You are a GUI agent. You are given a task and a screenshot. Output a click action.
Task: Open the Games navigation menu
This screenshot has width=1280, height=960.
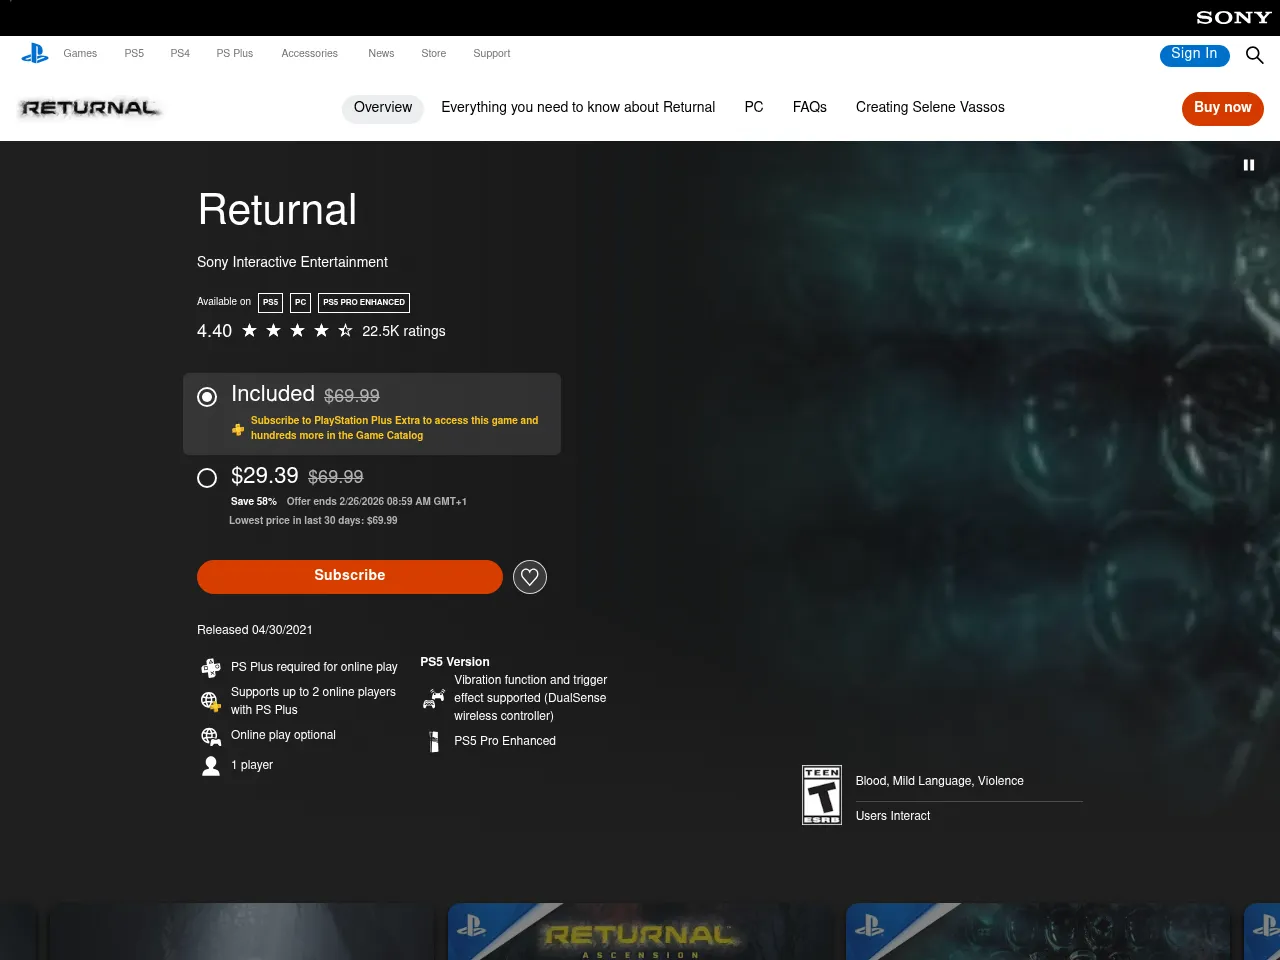click(x=80, y=54)
